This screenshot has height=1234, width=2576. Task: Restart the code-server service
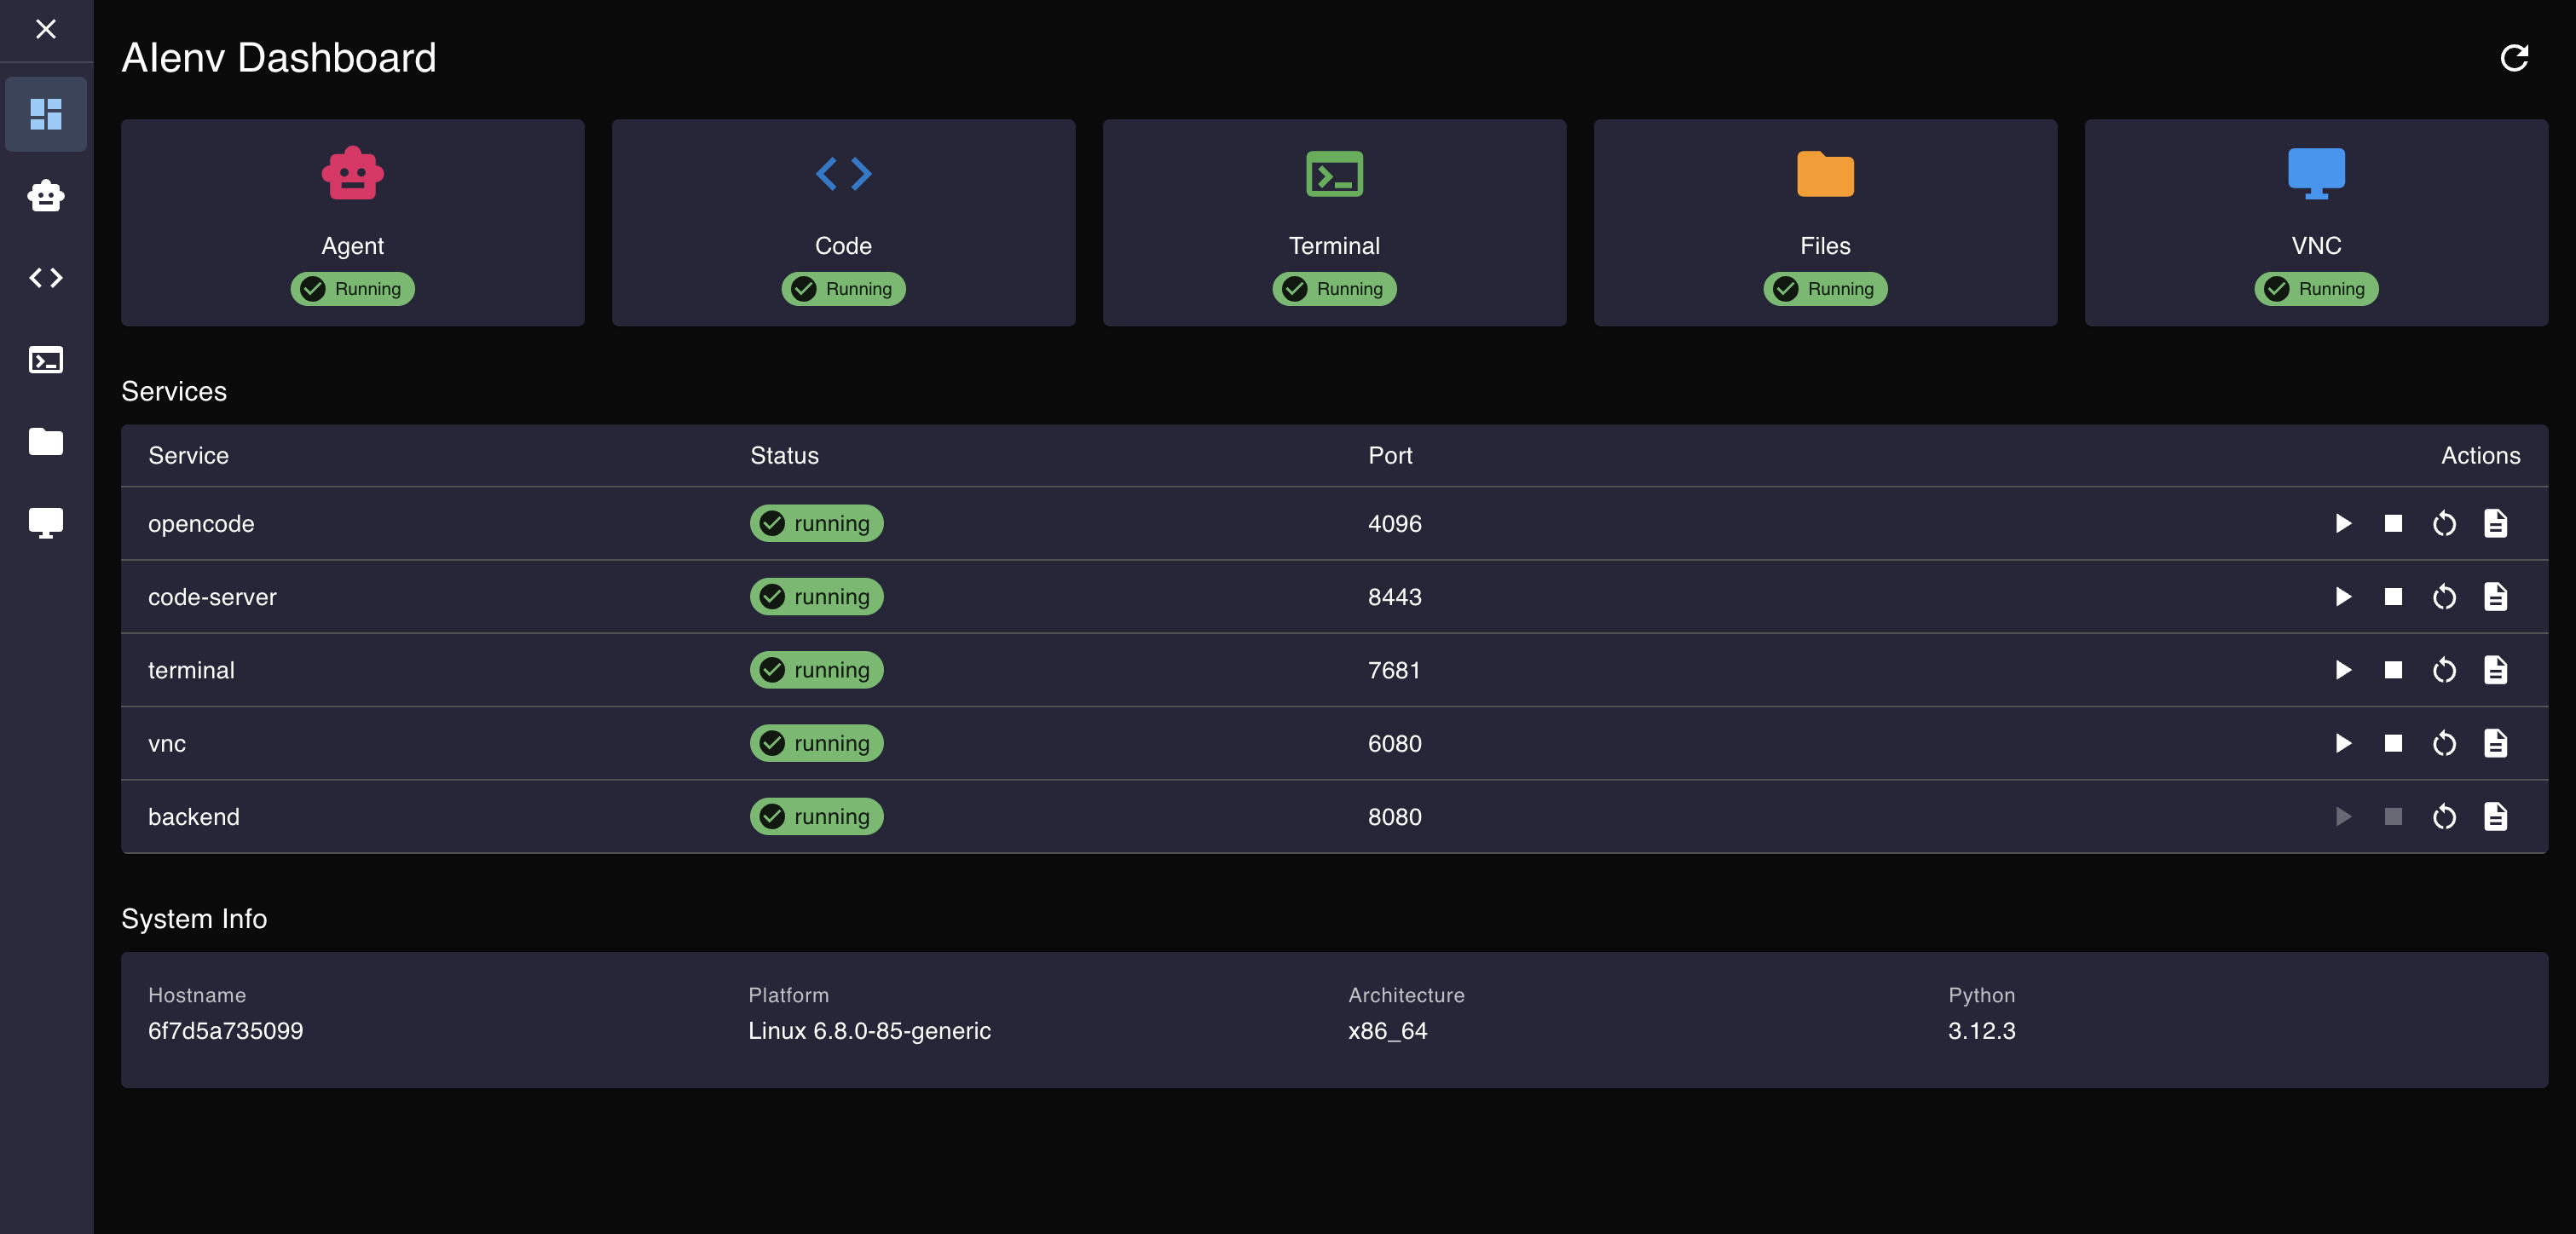pos(2444,597)
